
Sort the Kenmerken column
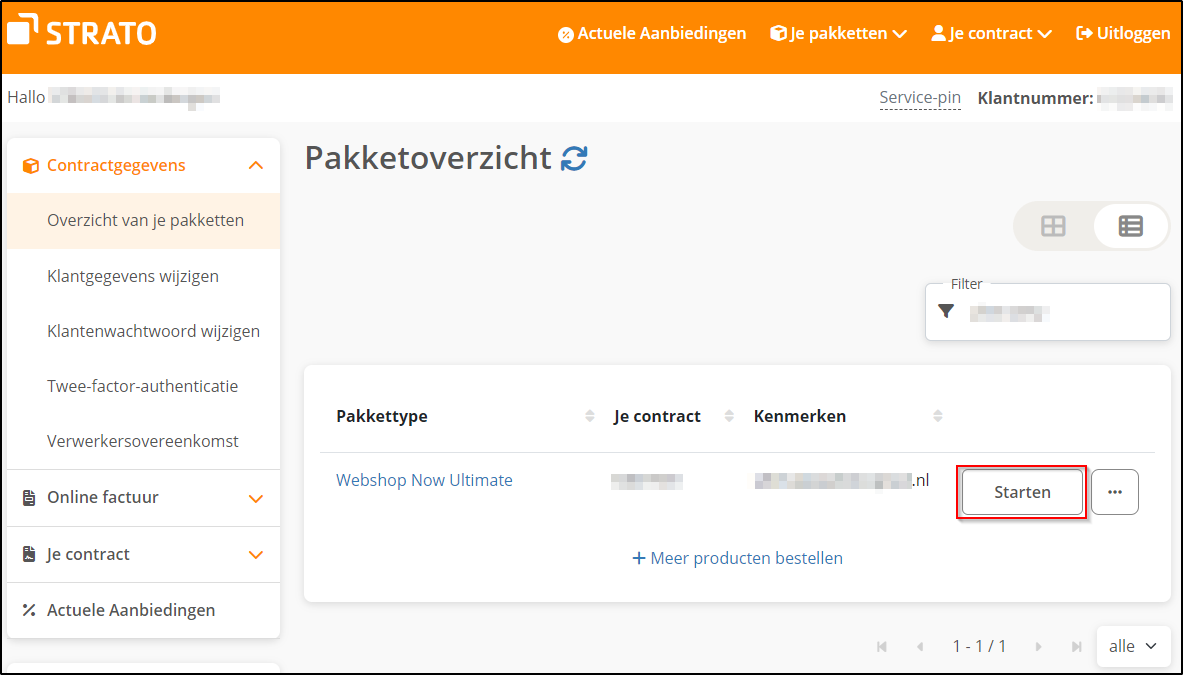point(937,416)
